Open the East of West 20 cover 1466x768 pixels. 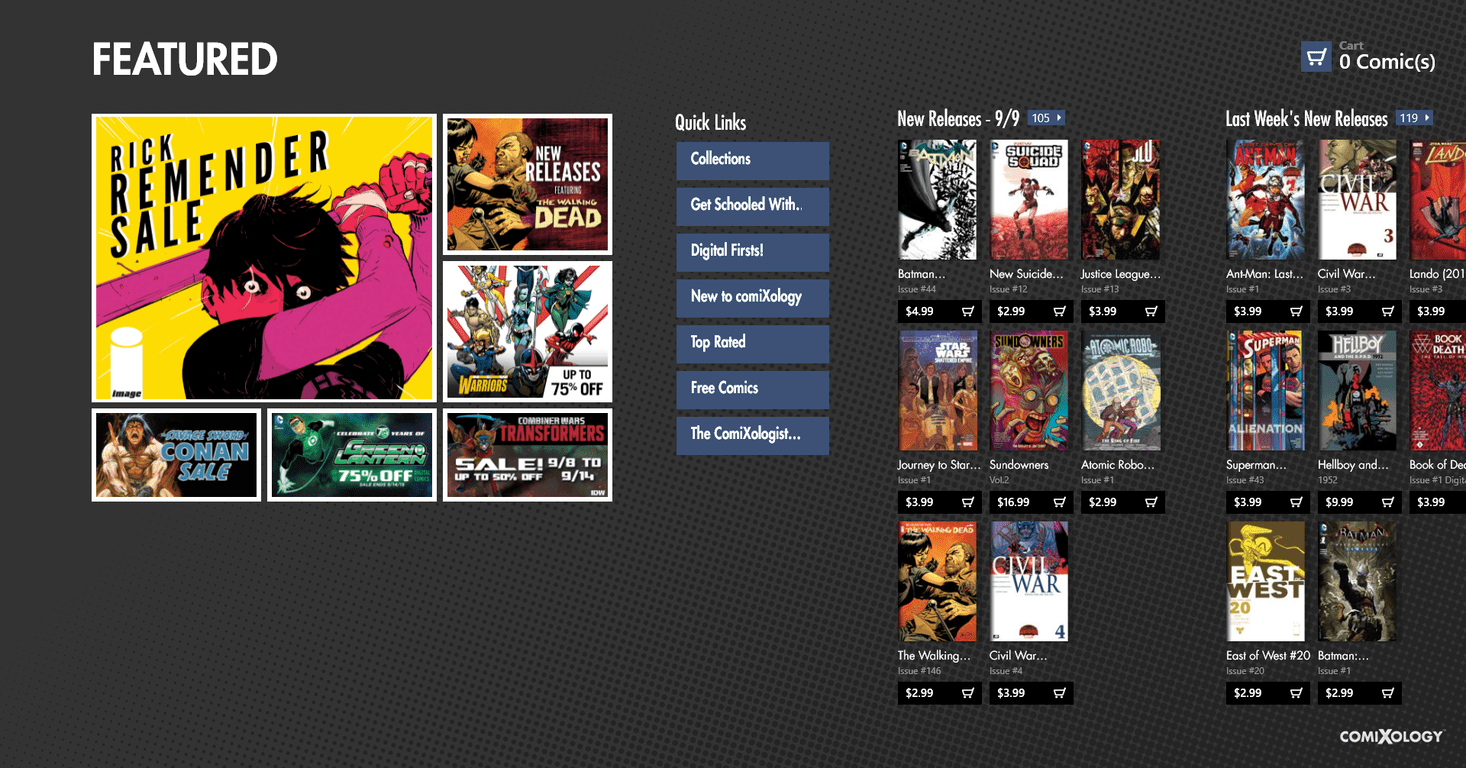(1266, 582)
